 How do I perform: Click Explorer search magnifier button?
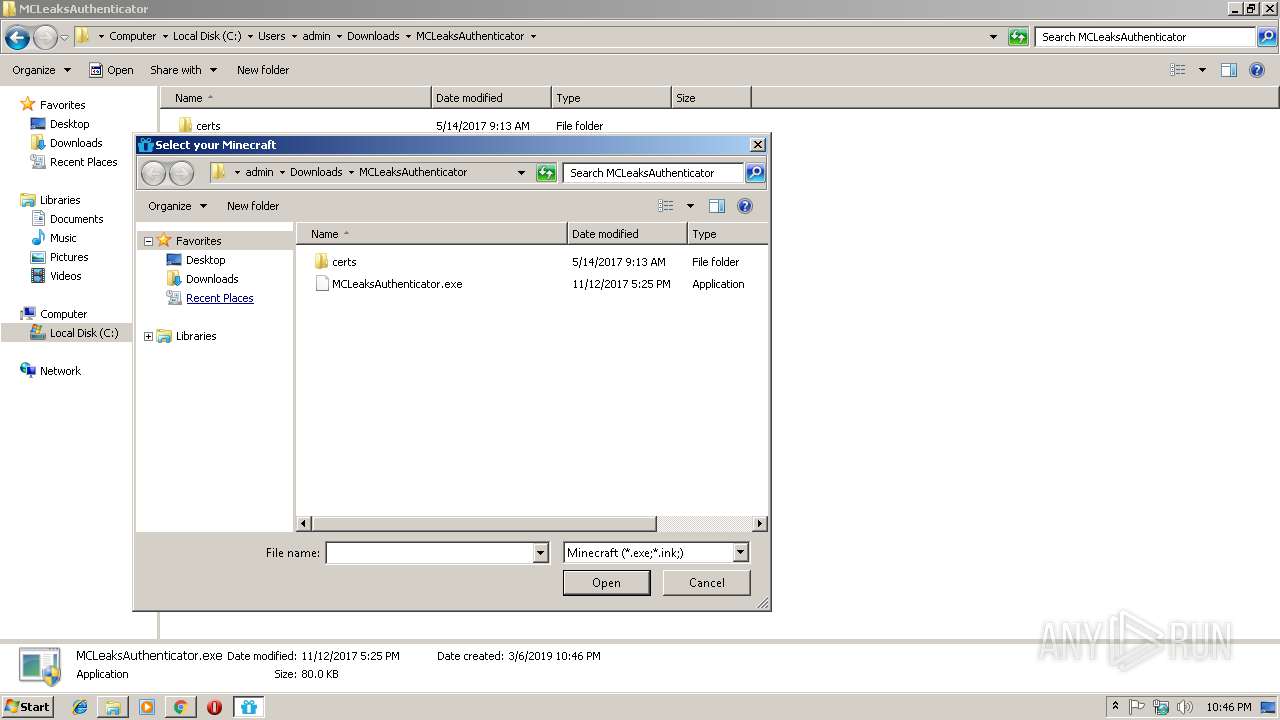(1267, 37)
